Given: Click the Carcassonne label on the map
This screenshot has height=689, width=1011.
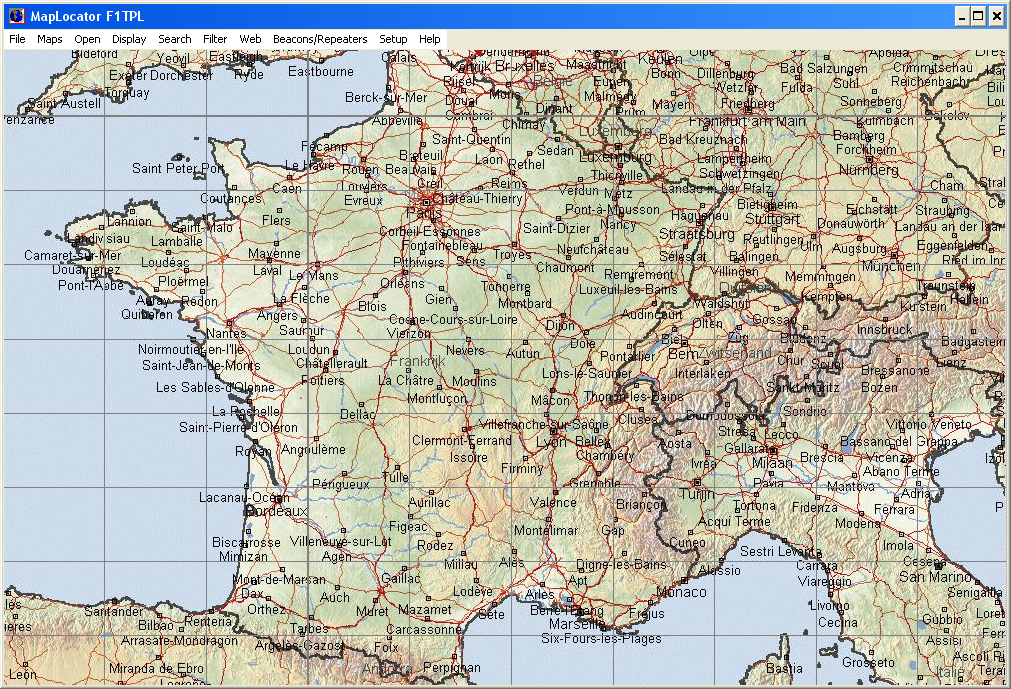Looking at the screenshot, I should coord(424,629).
